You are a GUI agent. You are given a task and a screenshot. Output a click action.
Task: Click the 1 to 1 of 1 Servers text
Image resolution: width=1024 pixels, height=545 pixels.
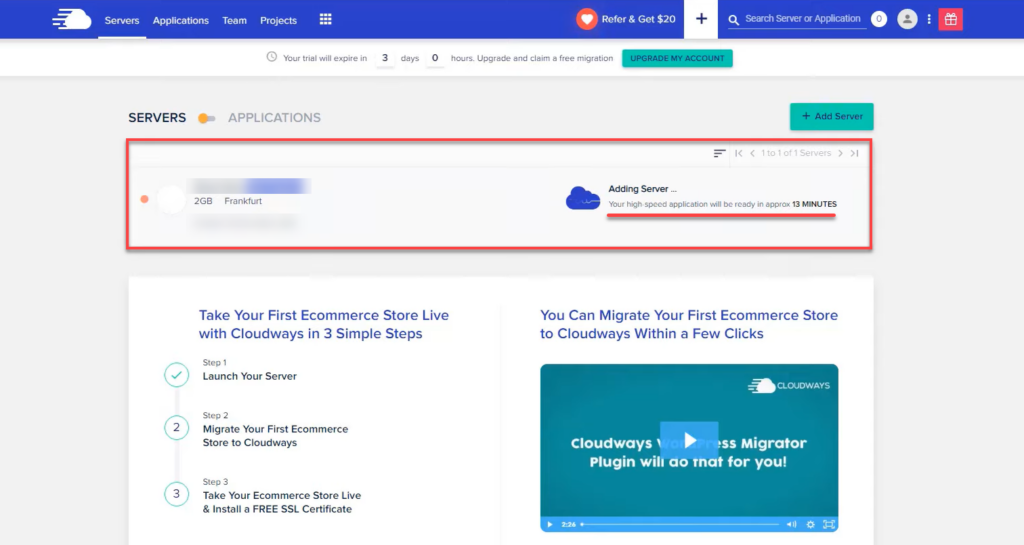pos(796,153)
